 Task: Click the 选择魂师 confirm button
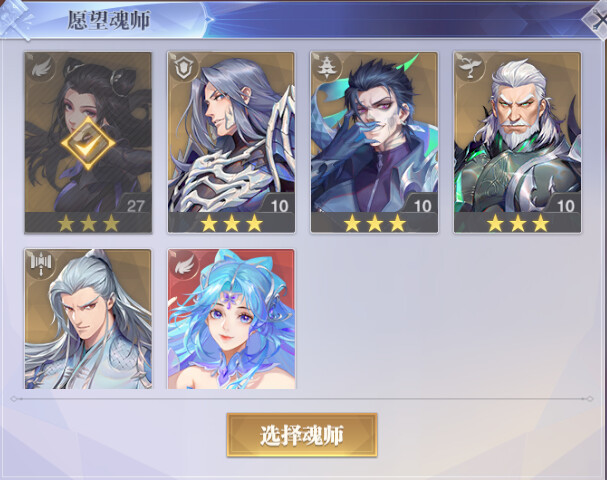(302, 435)
